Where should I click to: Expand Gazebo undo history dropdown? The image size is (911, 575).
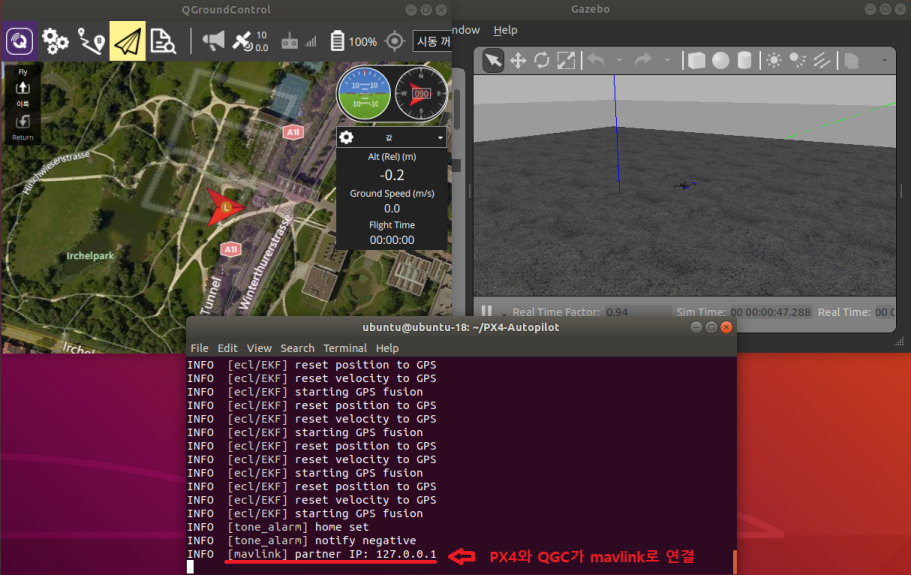tap(619, 60)
